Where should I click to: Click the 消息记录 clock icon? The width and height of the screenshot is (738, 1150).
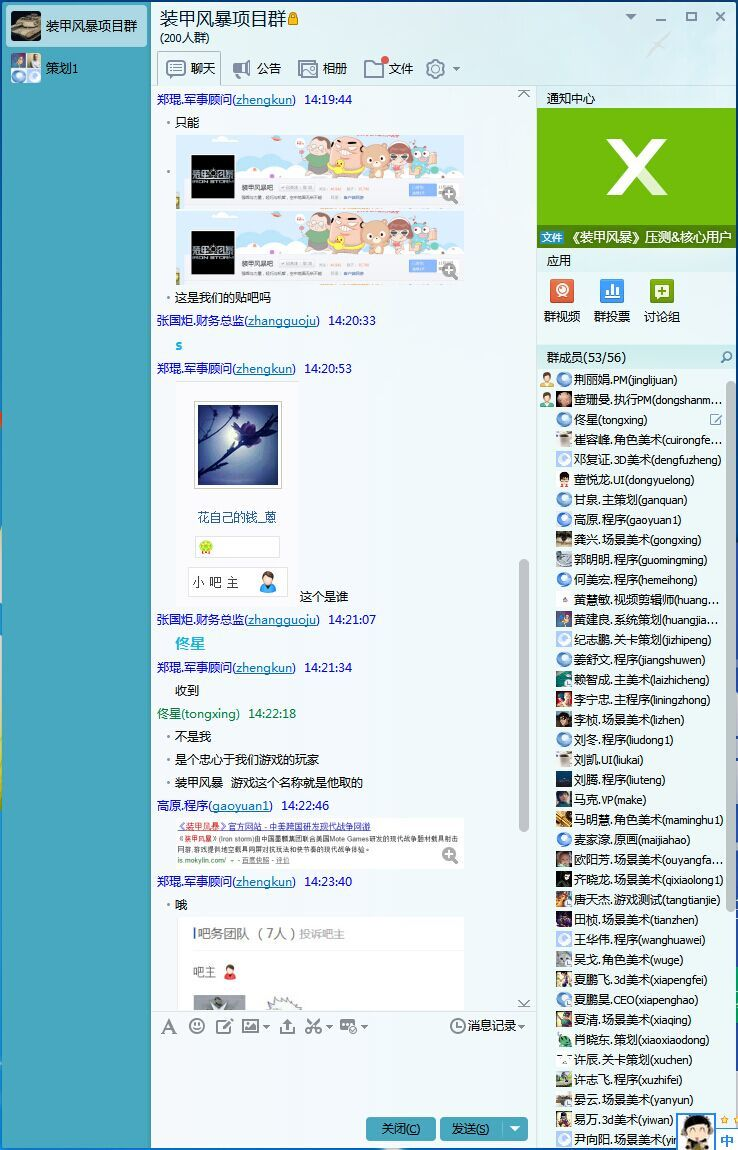coord(457,1026)
